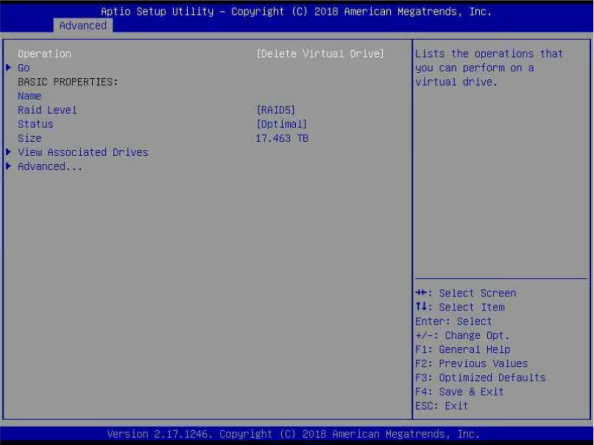Click the arrow beside View Associated Drives
This screenshot has width=594, height=445.
tap(9, 152)
